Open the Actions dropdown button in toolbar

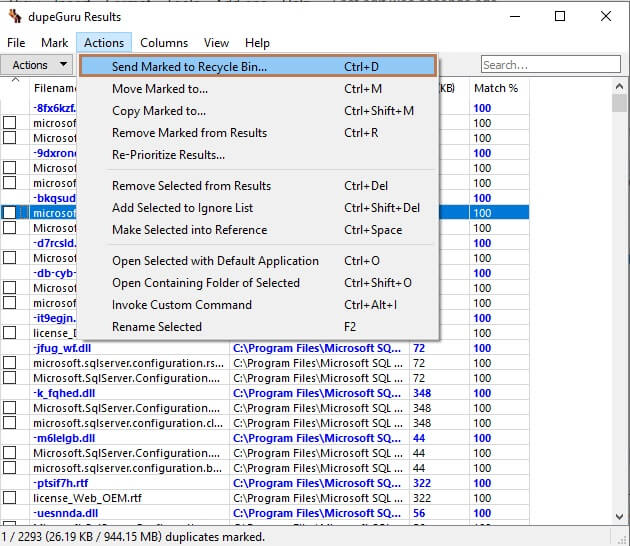38,65
